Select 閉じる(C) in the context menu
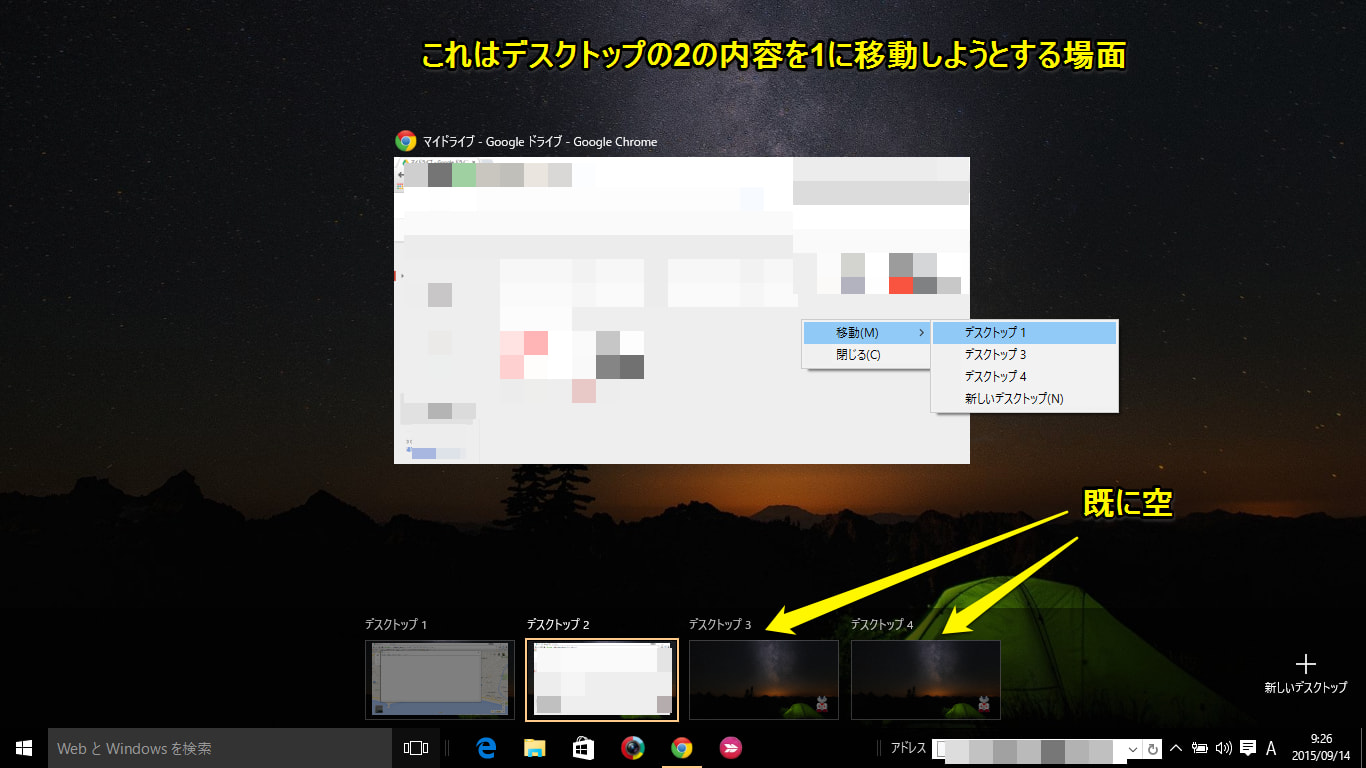 click(x=858, y=354)
